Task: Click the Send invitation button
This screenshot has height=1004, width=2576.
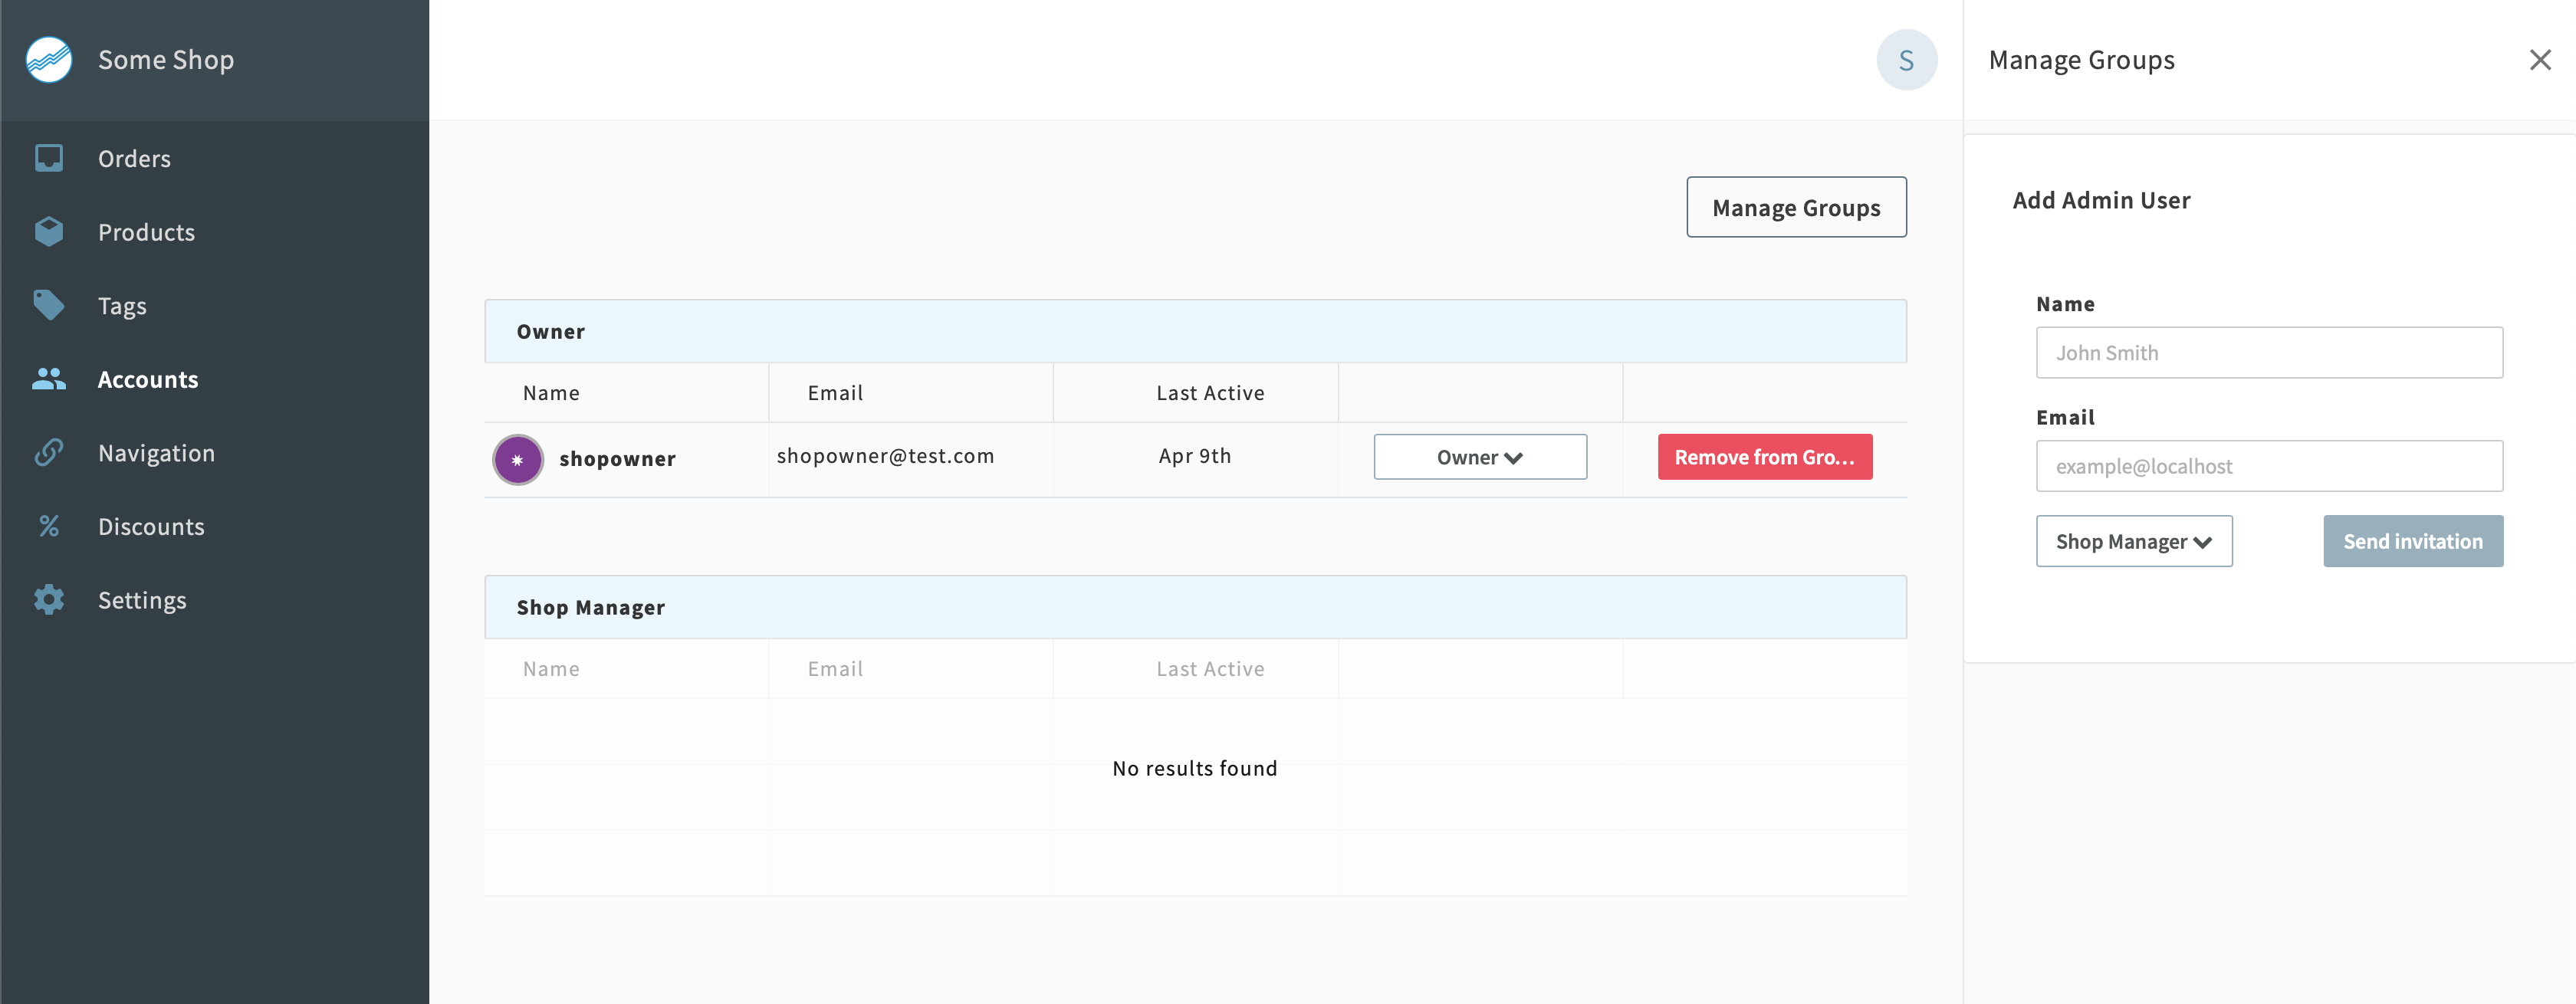Action: (2412, 541)
